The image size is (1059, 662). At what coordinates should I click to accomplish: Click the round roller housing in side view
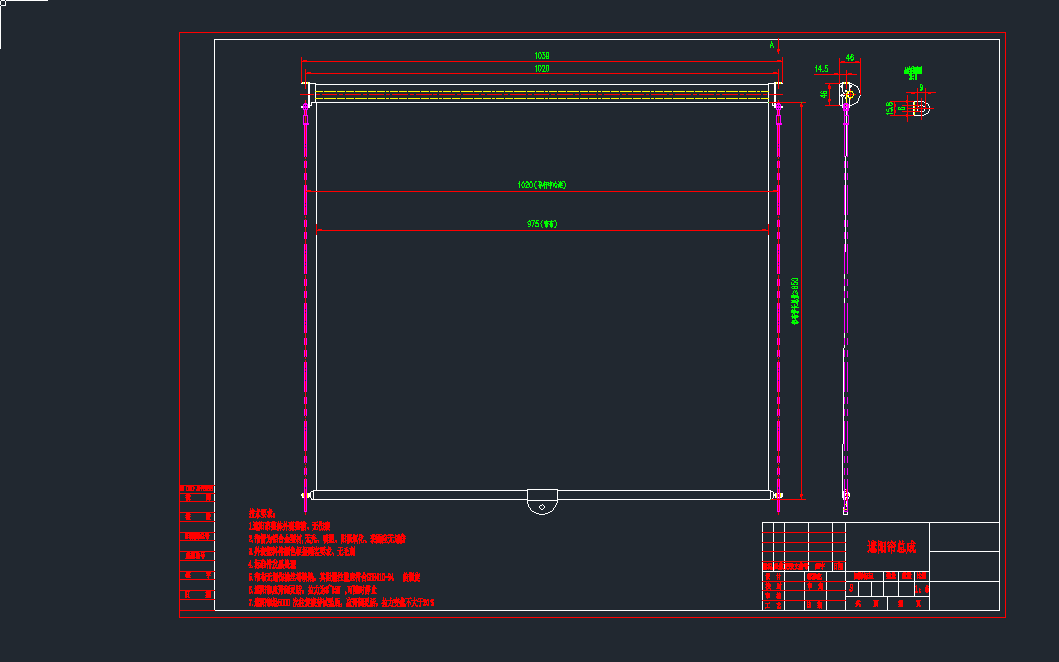(849, 93)
